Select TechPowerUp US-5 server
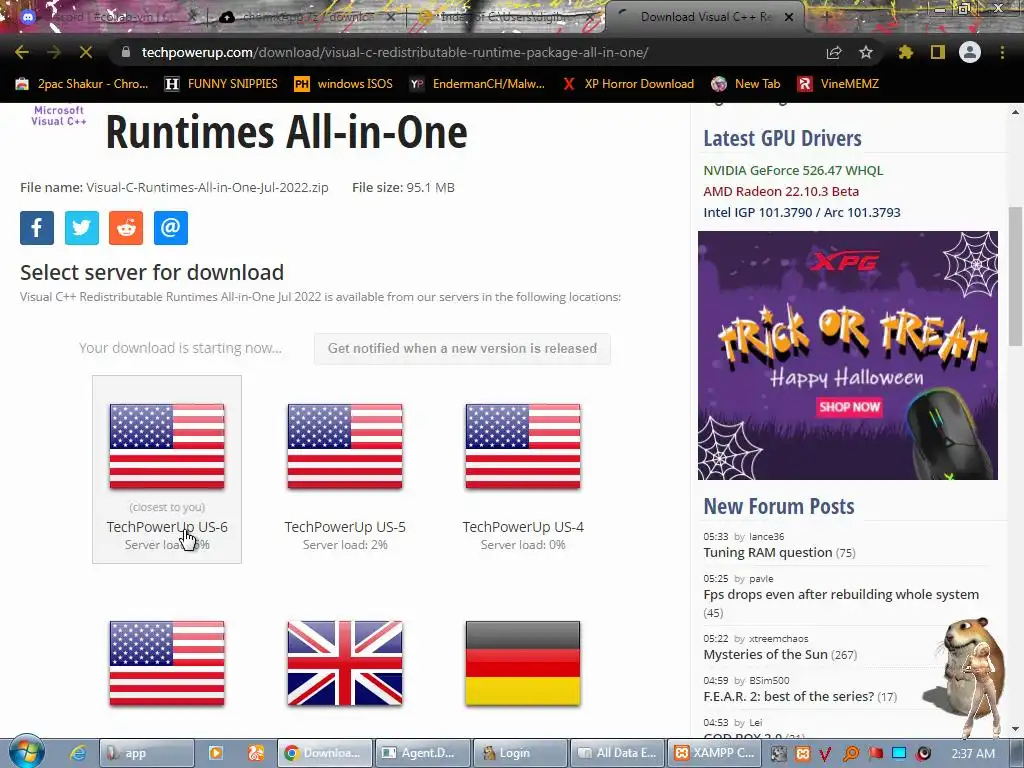1024x768 pixels. pyautogui.click(x=345, y=469)
